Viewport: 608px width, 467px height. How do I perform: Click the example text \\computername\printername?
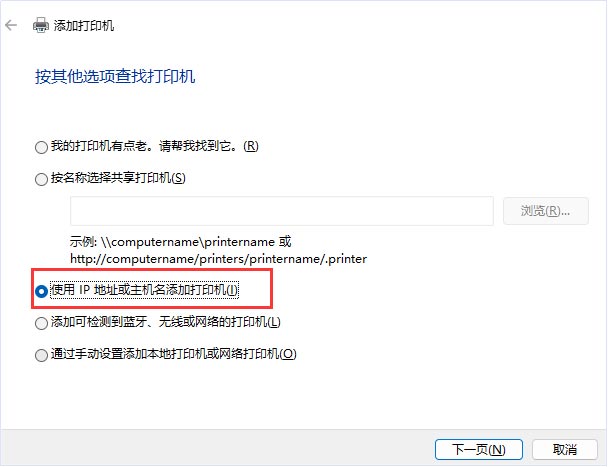pos(188,242)
